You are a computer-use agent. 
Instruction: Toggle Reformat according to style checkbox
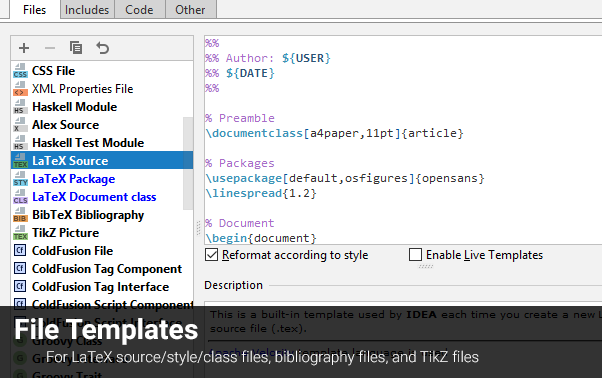[x=212, y=255]
